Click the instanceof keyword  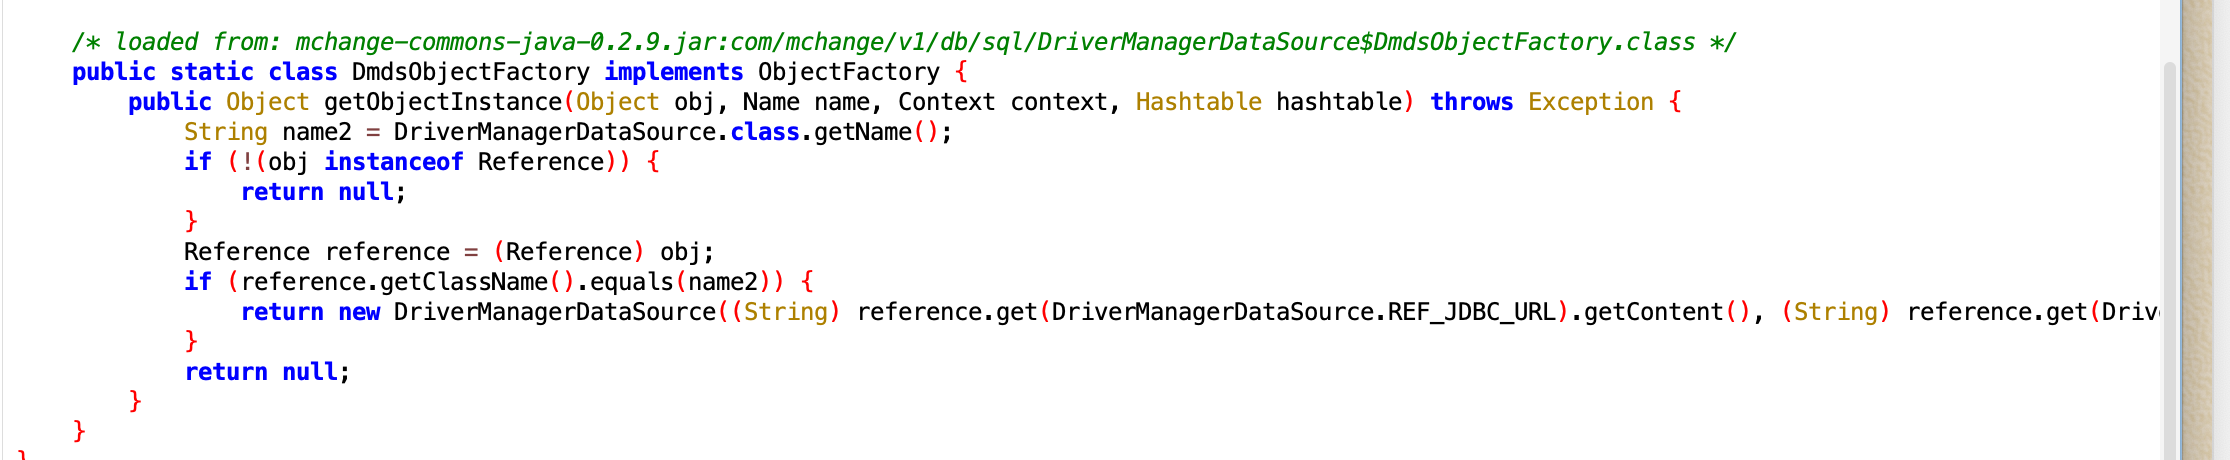pos(394,162)
